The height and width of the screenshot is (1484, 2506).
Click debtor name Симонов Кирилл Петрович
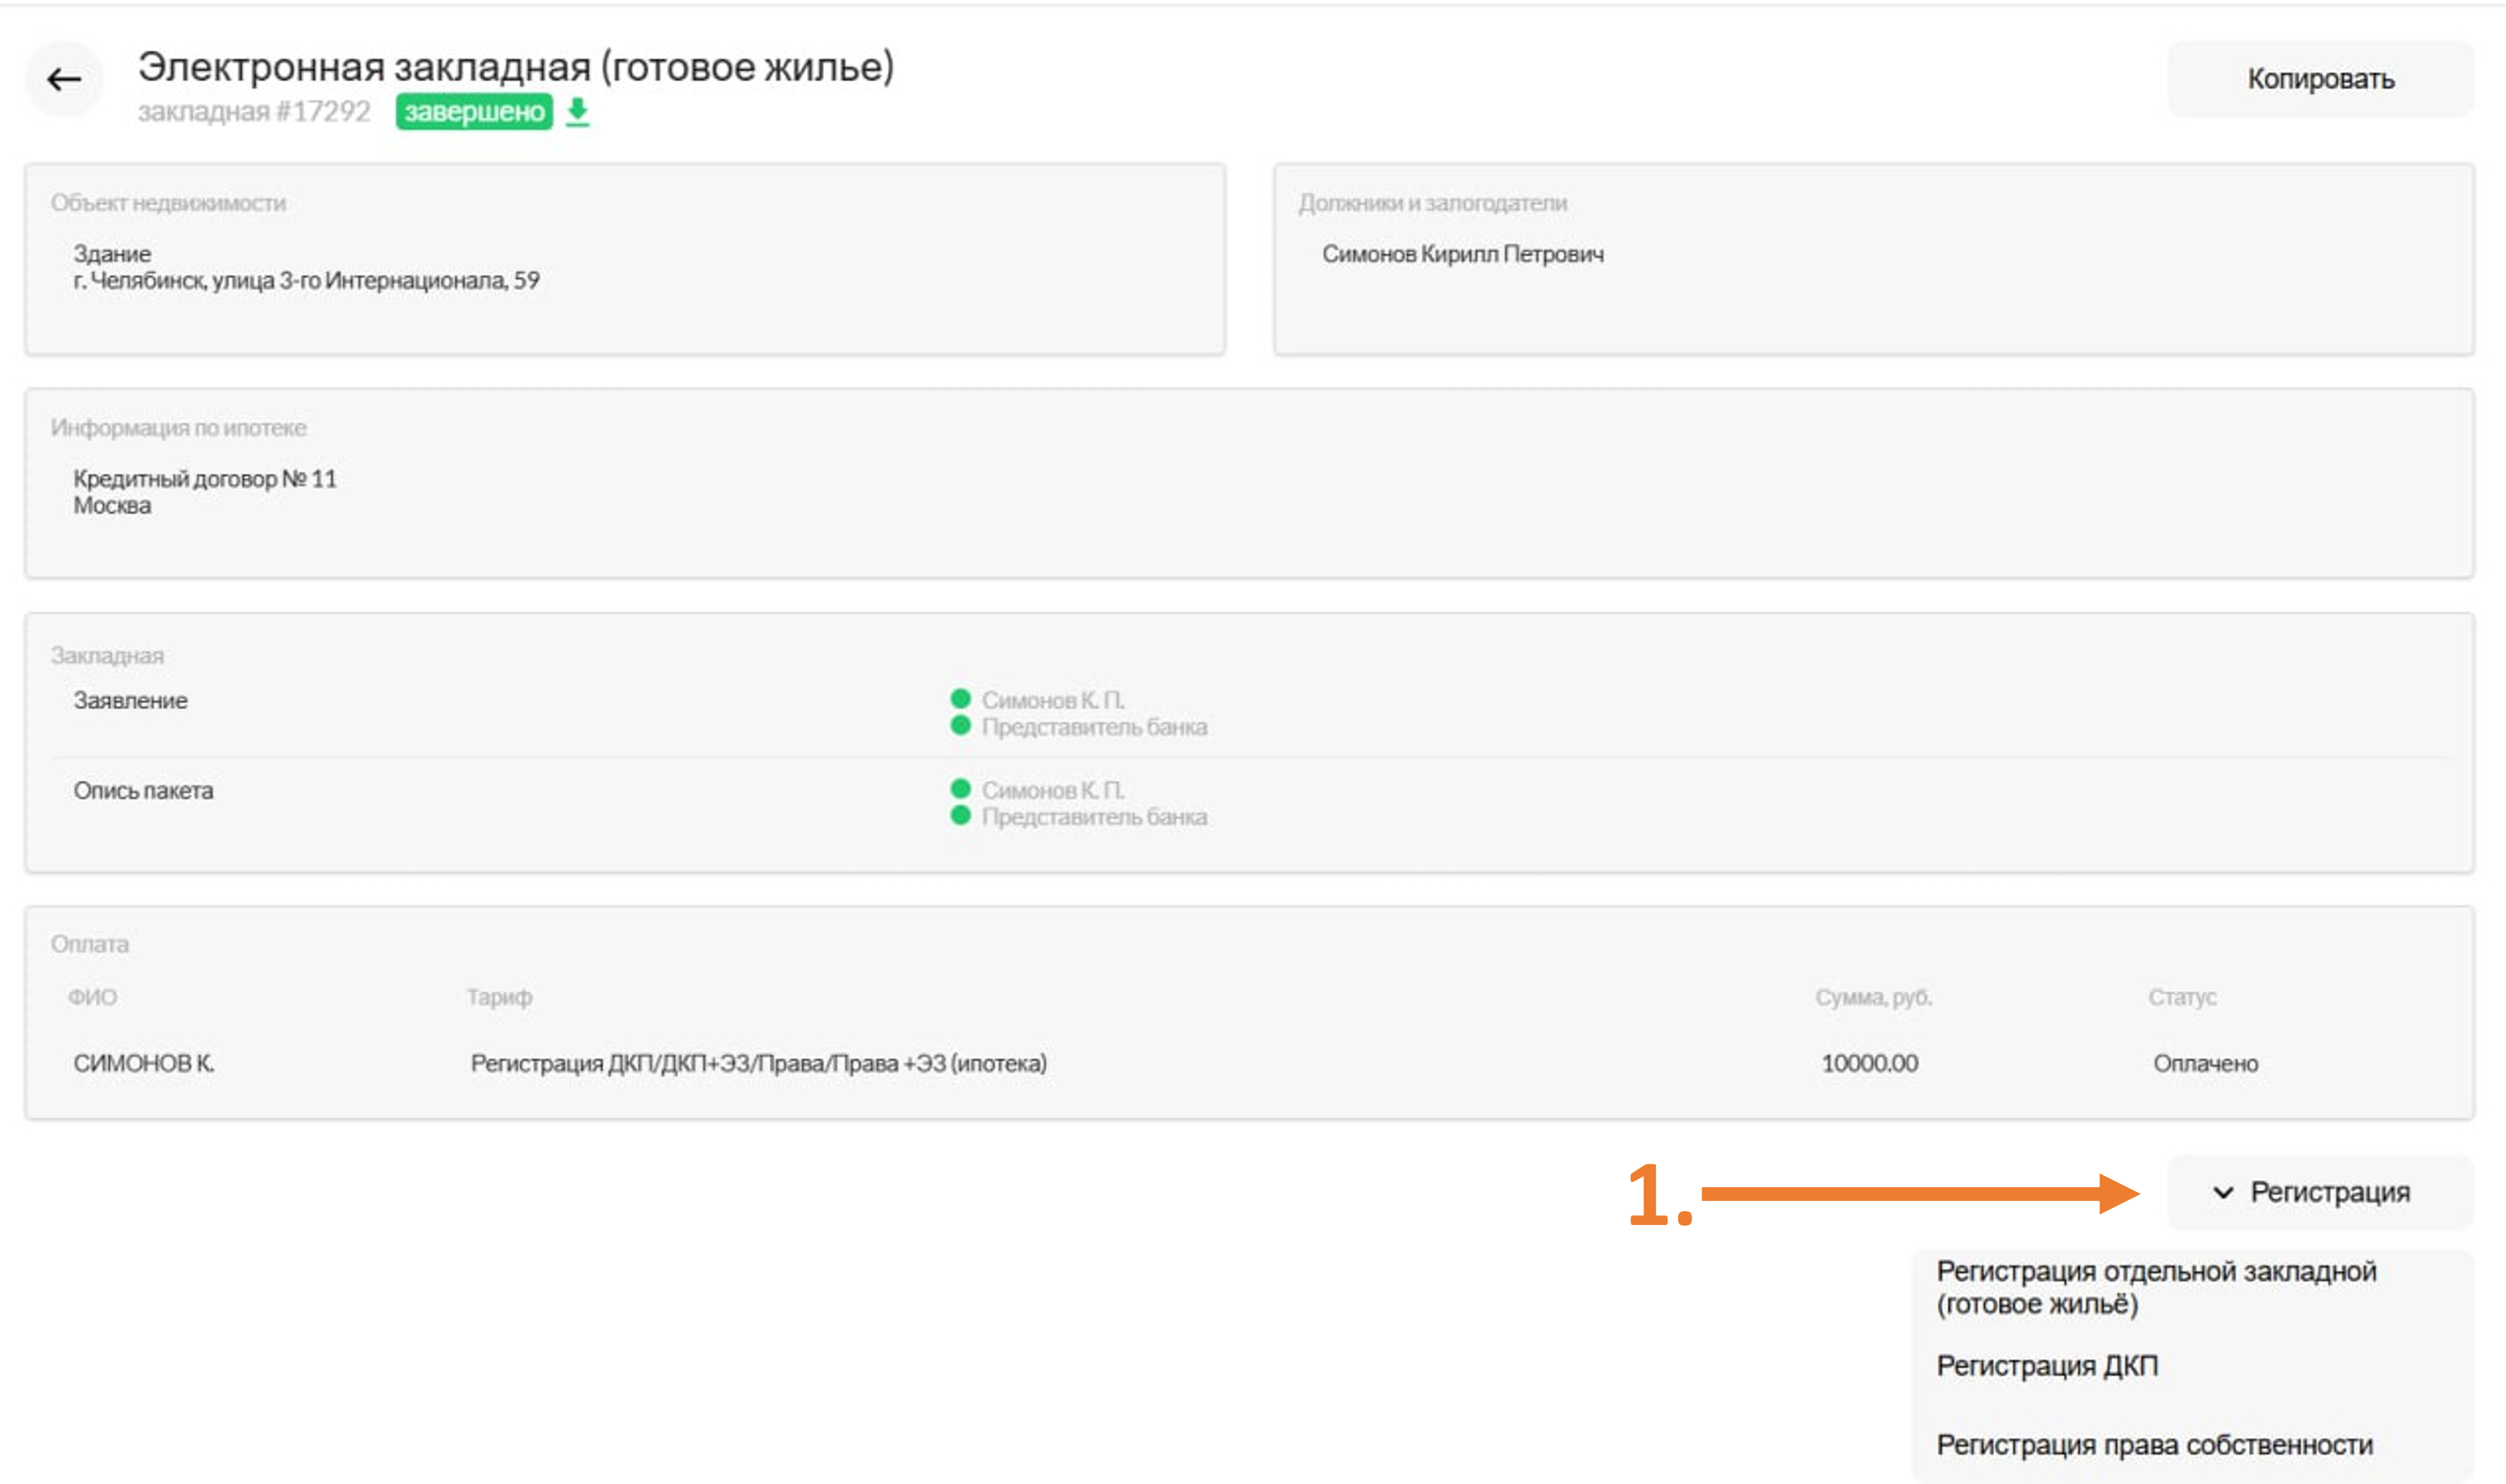(x=1462, y=254)
